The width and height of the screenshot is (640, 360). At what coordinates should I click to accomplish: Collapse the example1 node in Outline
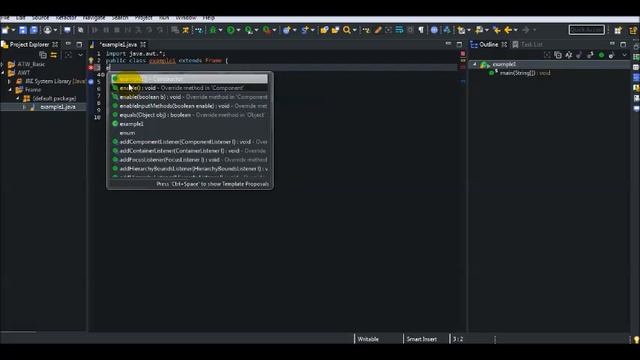point(474,64)
